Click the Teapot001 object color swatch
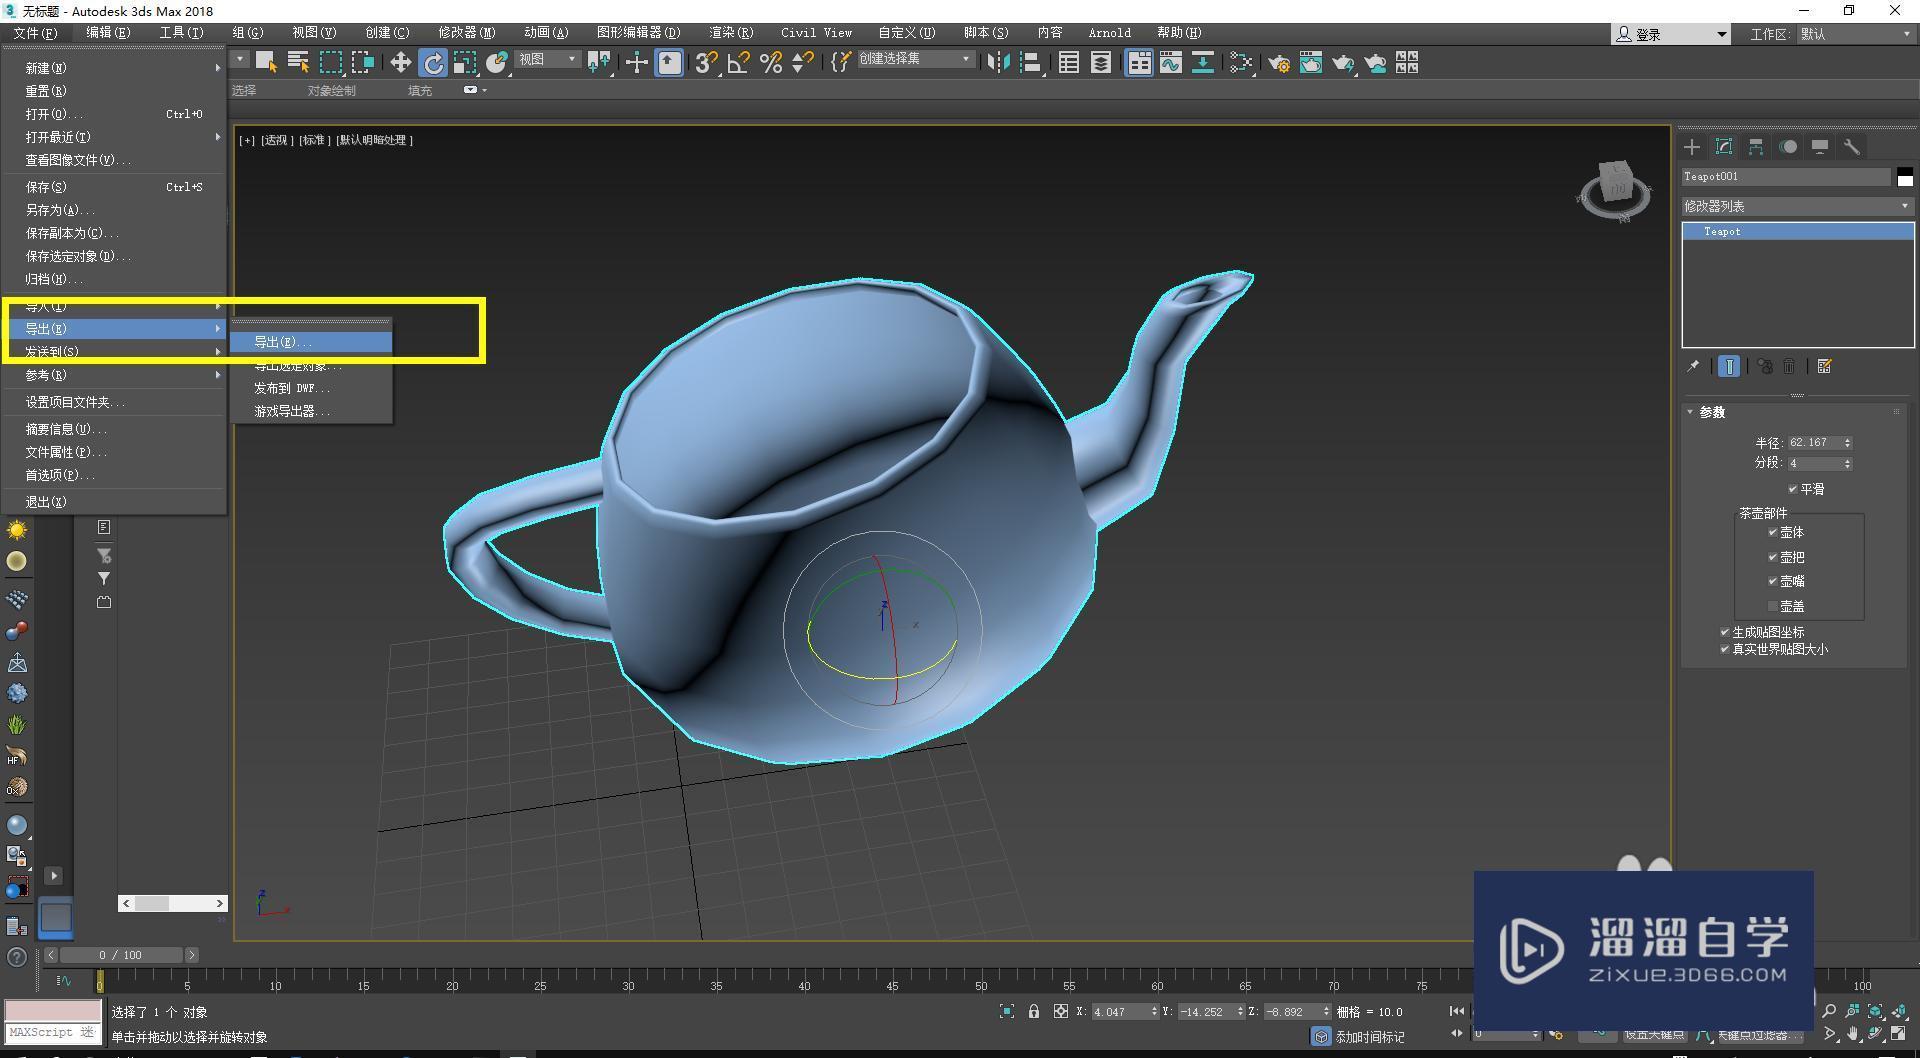 (1905, 177)
